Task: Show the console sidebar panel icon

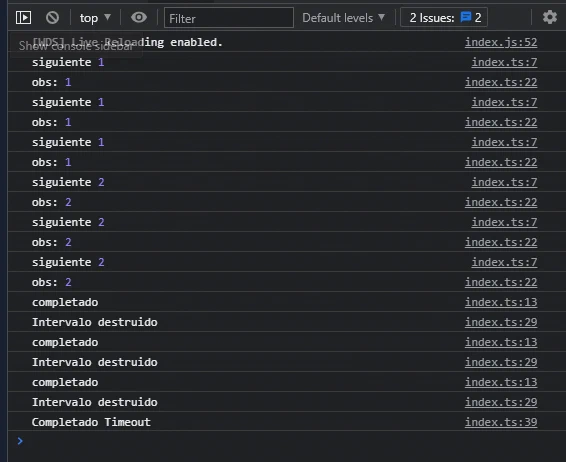Action: point(23,17)
